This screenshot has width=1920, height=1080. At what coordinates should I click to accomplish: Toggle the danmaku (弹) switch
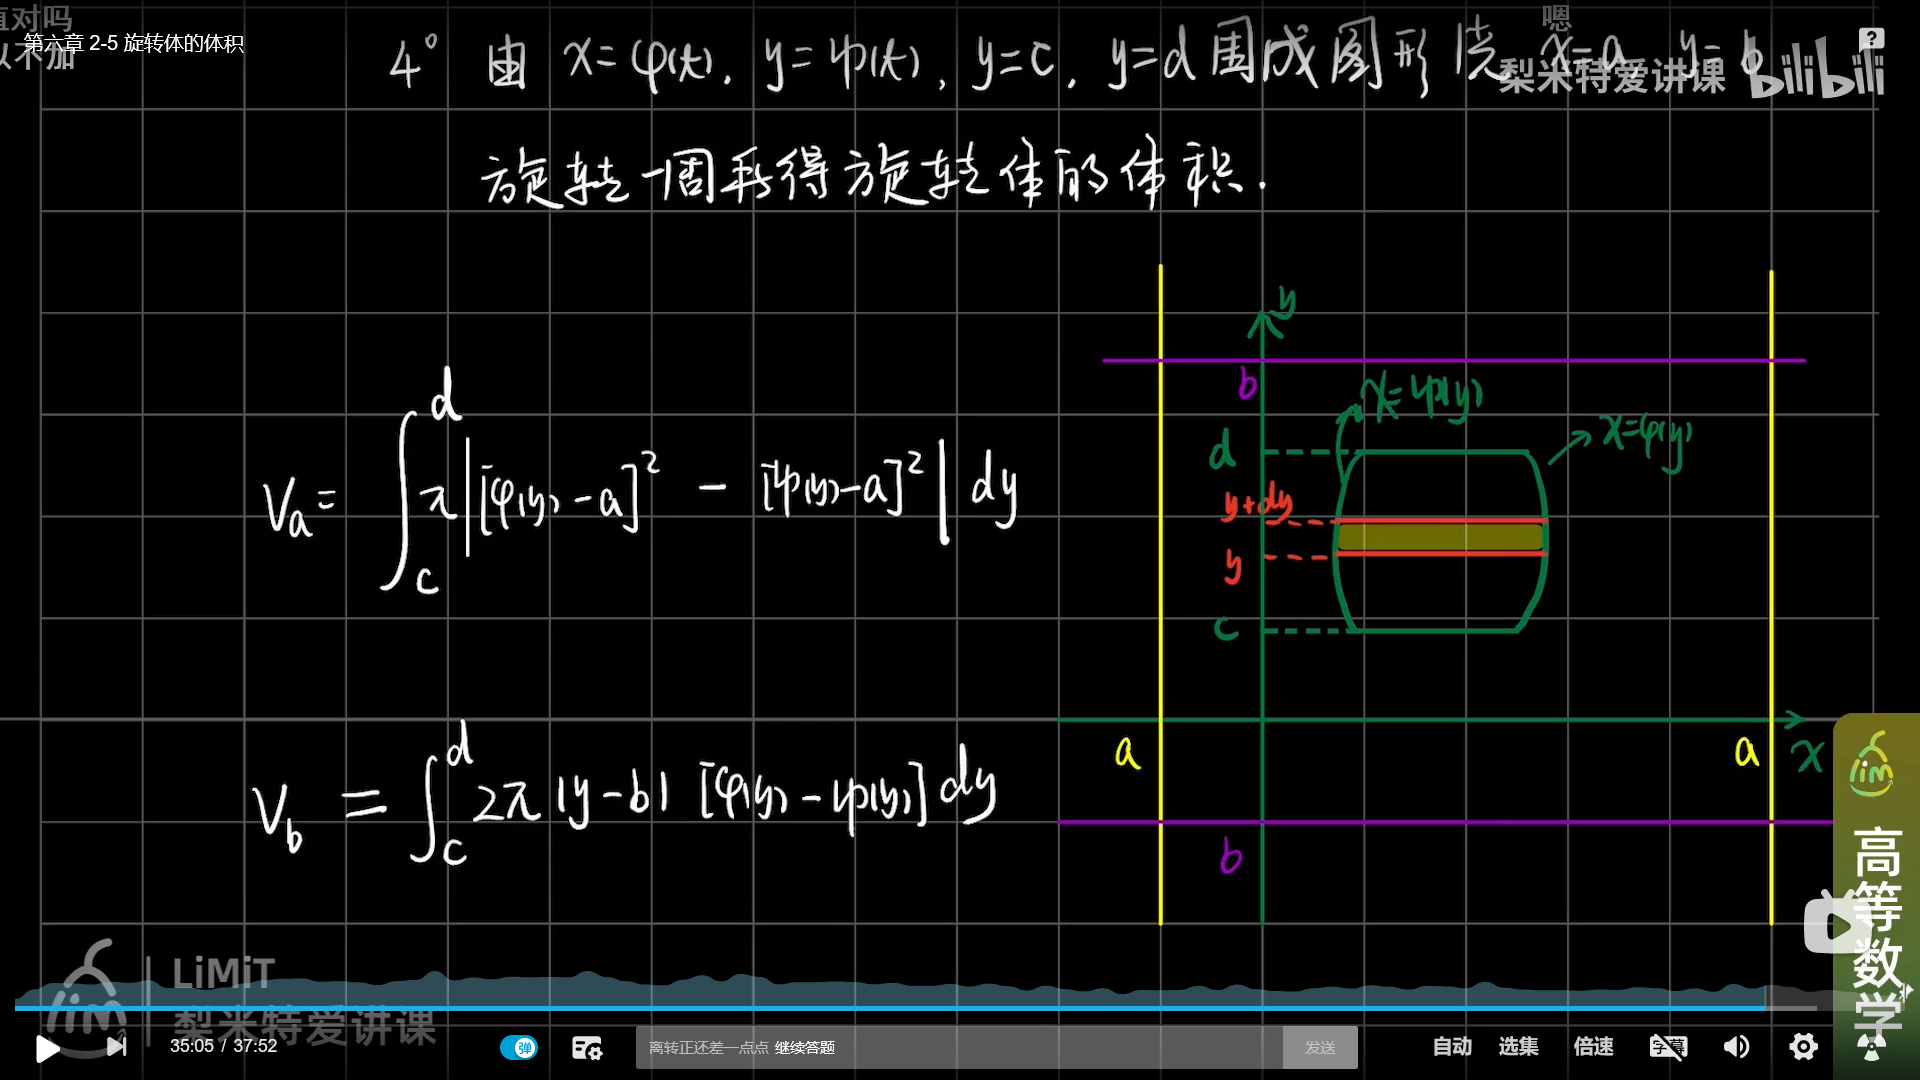pyautogui.click(x=519, y=1047)
